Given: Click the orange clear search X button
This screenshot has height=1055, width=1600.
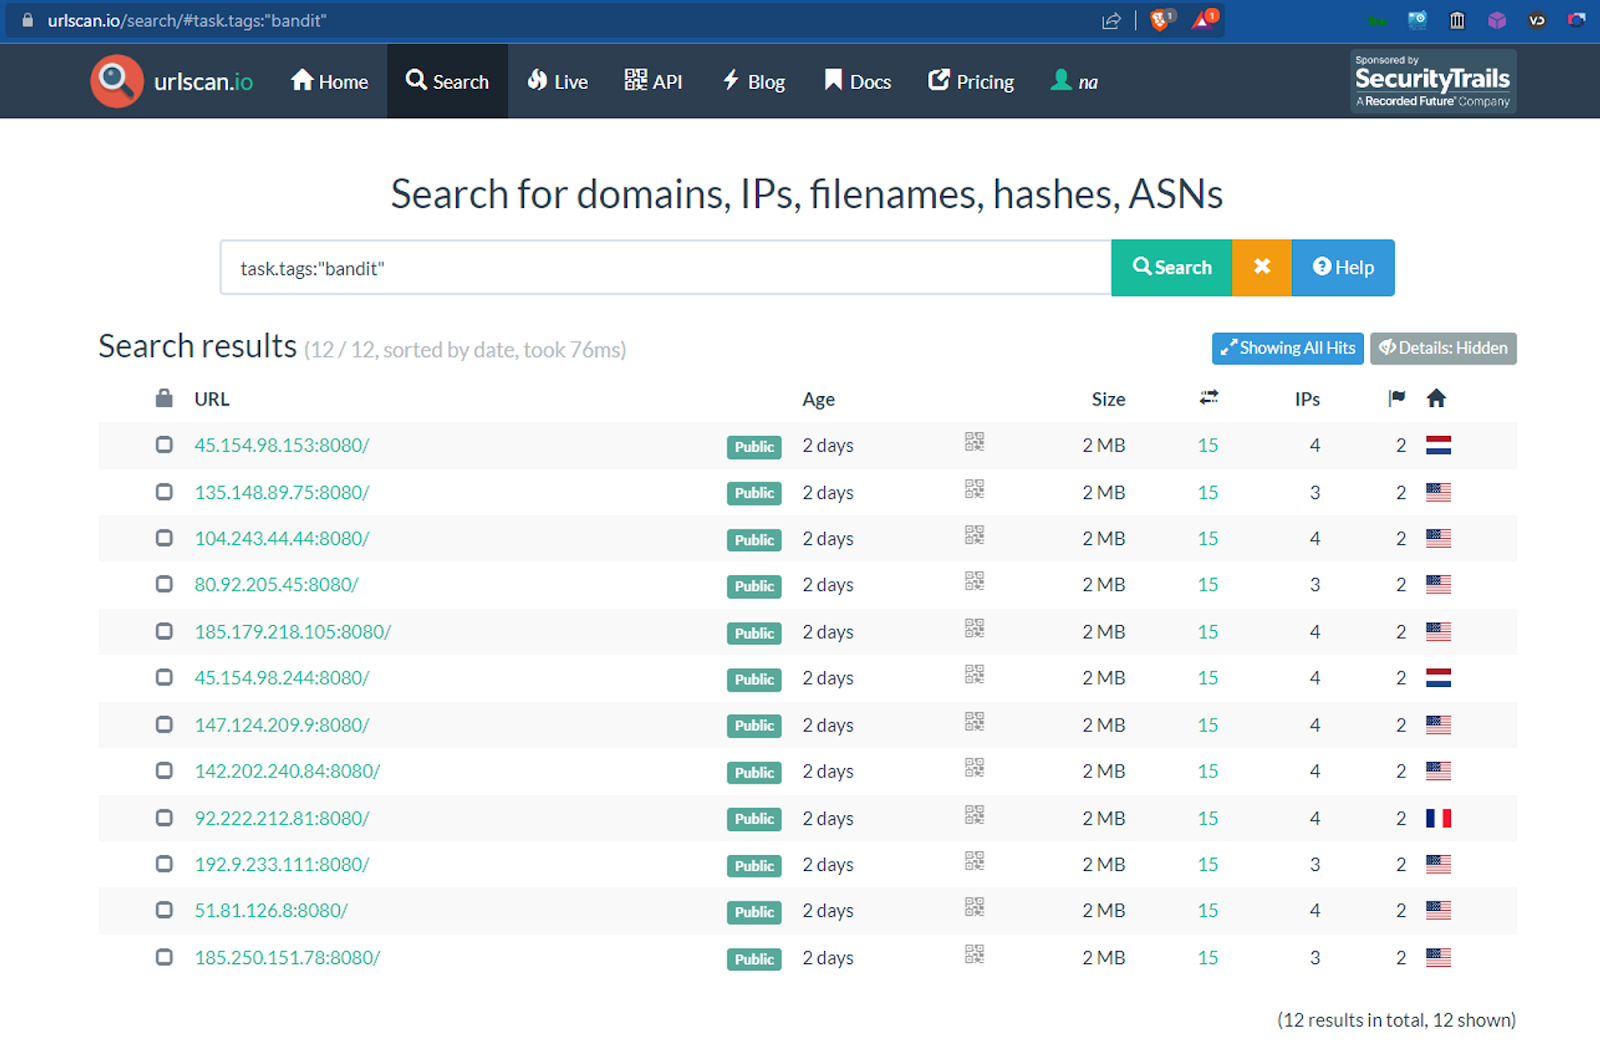Looking at the screenshot, I should point(1261,267).
